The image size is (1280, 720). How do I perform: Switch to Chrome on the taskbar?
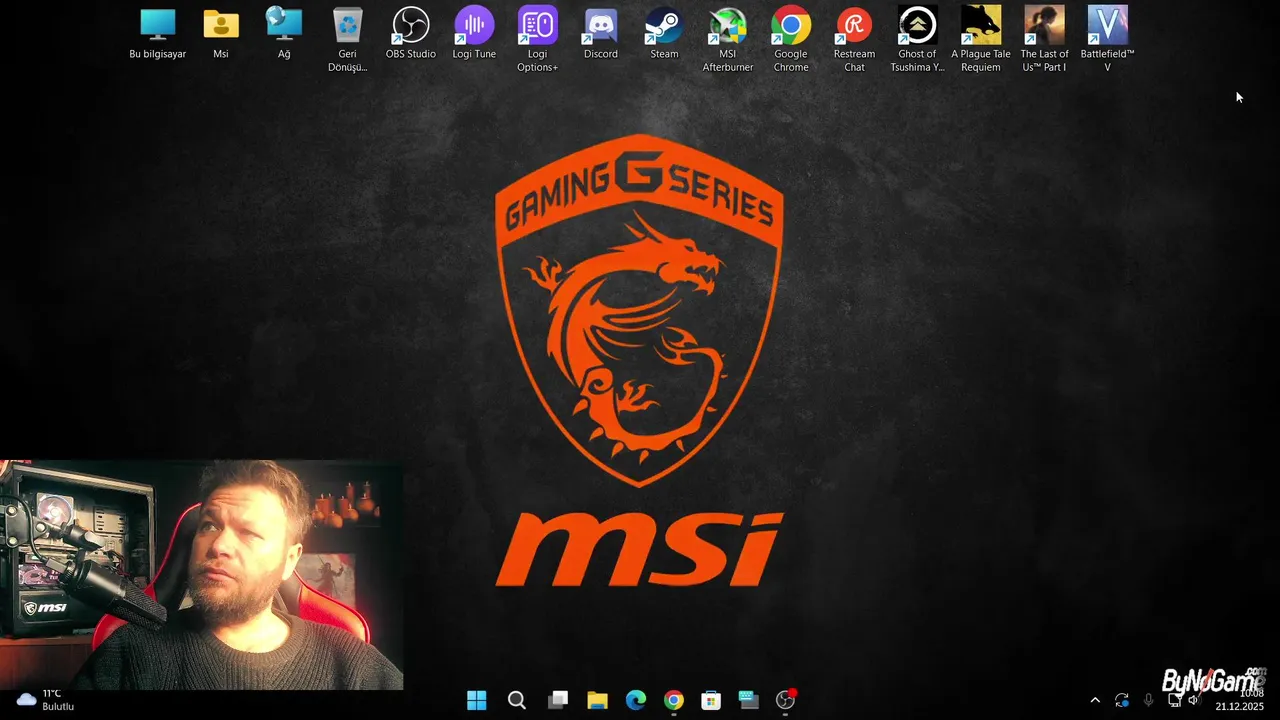674,700
